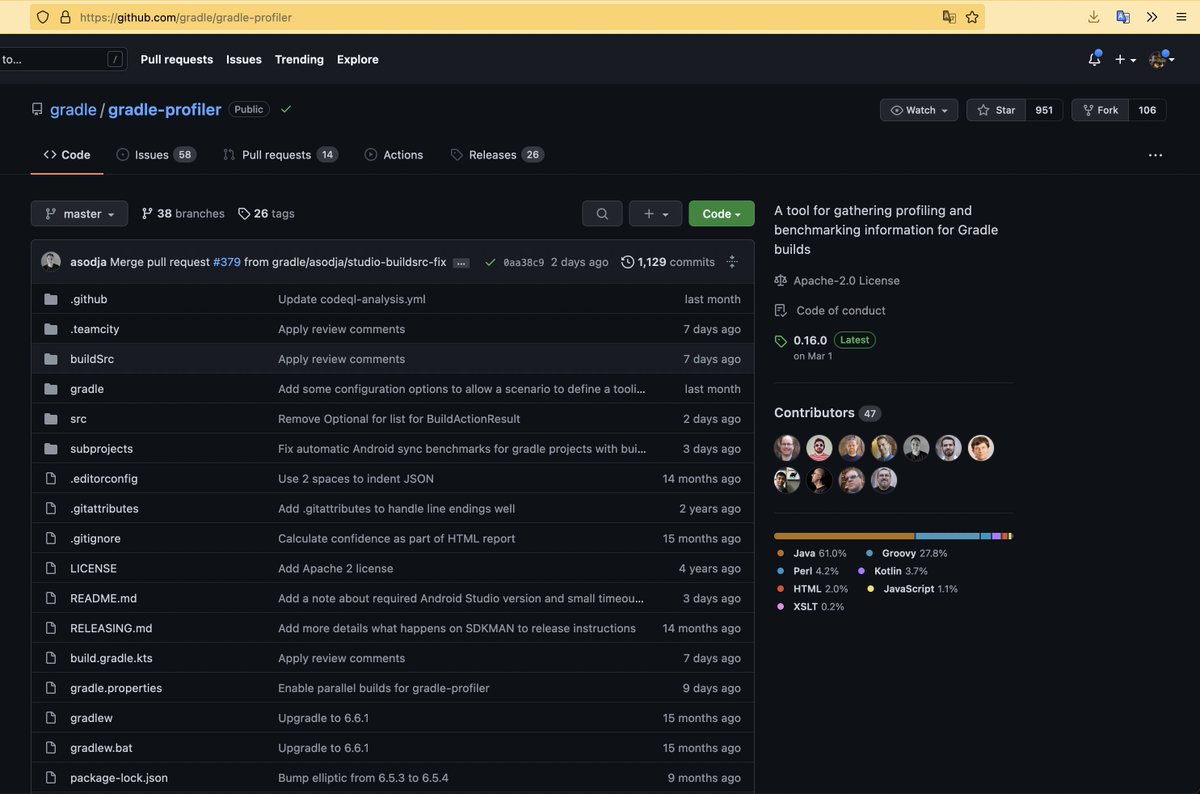The width and height of the screenshot is (1200, 794).
Task: Open the src folder
Action: point(78,419)
